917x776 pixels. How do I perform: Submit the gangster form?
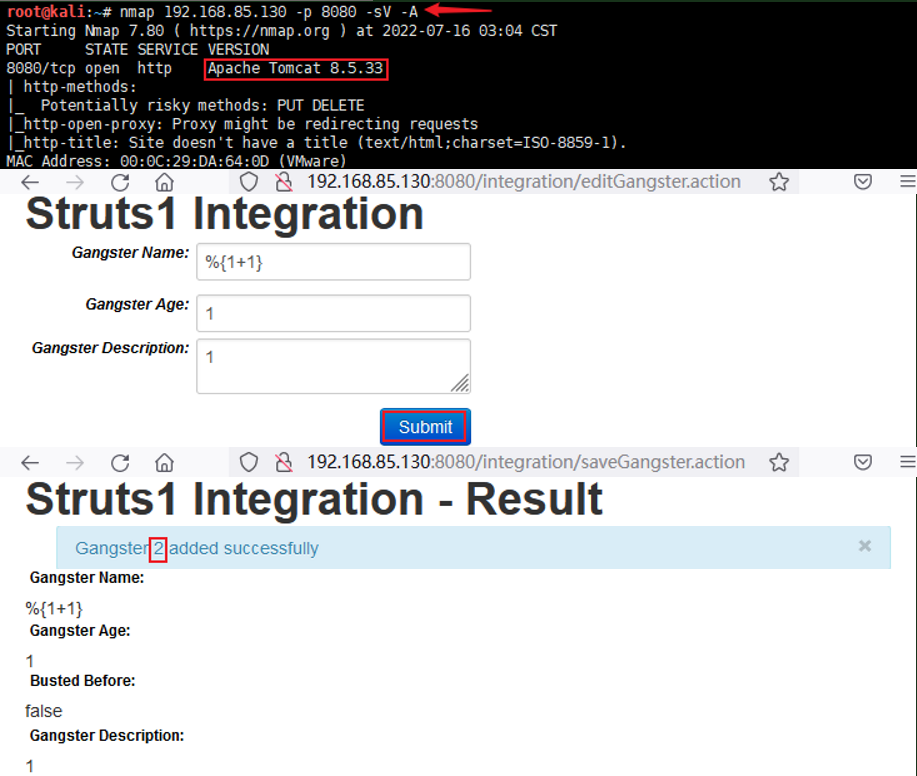[x=425, y=427]
